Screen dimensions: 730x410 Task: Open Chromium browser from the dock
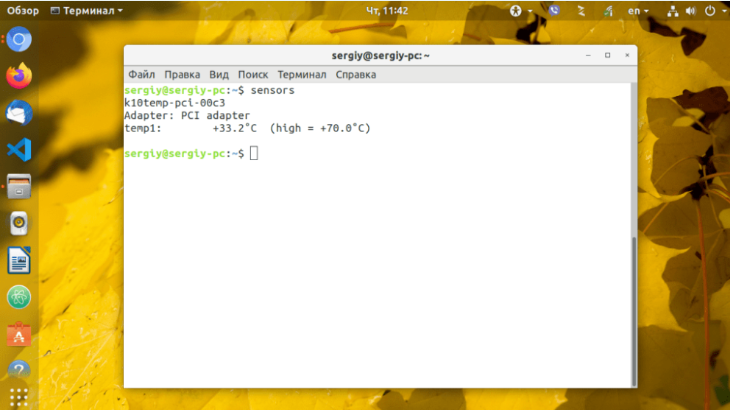tap(19, 41)
